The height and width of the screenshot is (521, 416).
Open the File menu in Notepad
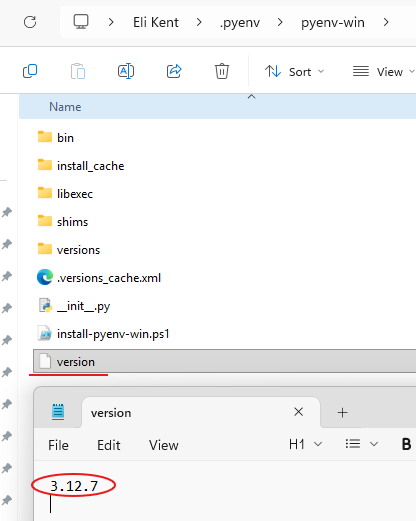click(58, 445)
